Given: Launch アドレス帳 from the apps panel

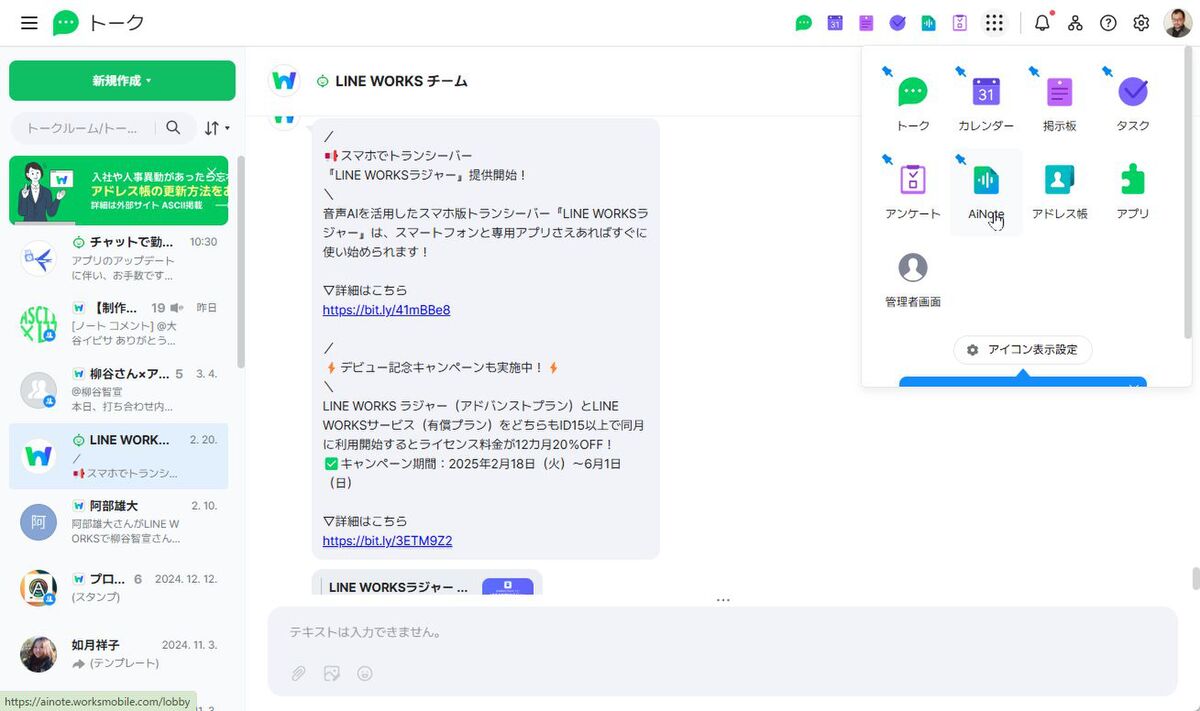Looking at the screenshot, I should click(1059, 192).
